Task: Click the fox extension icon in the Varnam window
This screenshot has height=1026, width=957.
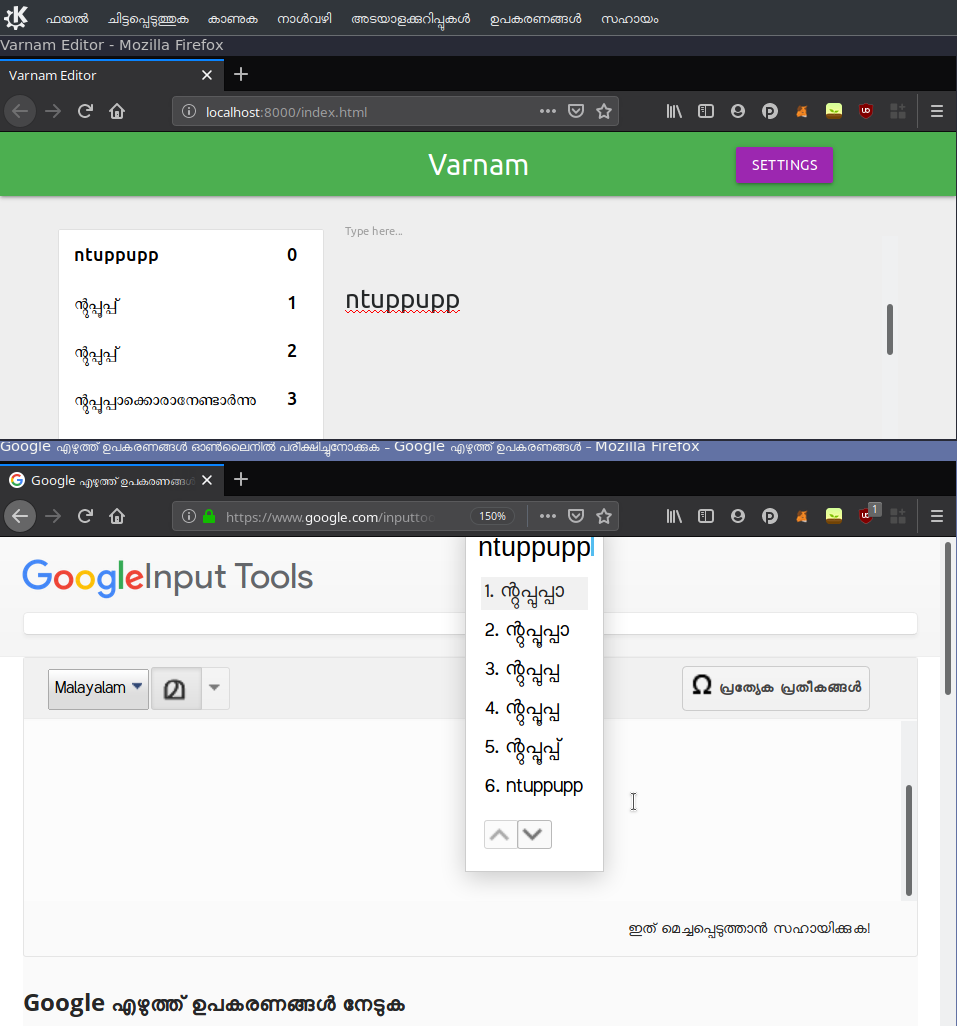Action: 801,111
